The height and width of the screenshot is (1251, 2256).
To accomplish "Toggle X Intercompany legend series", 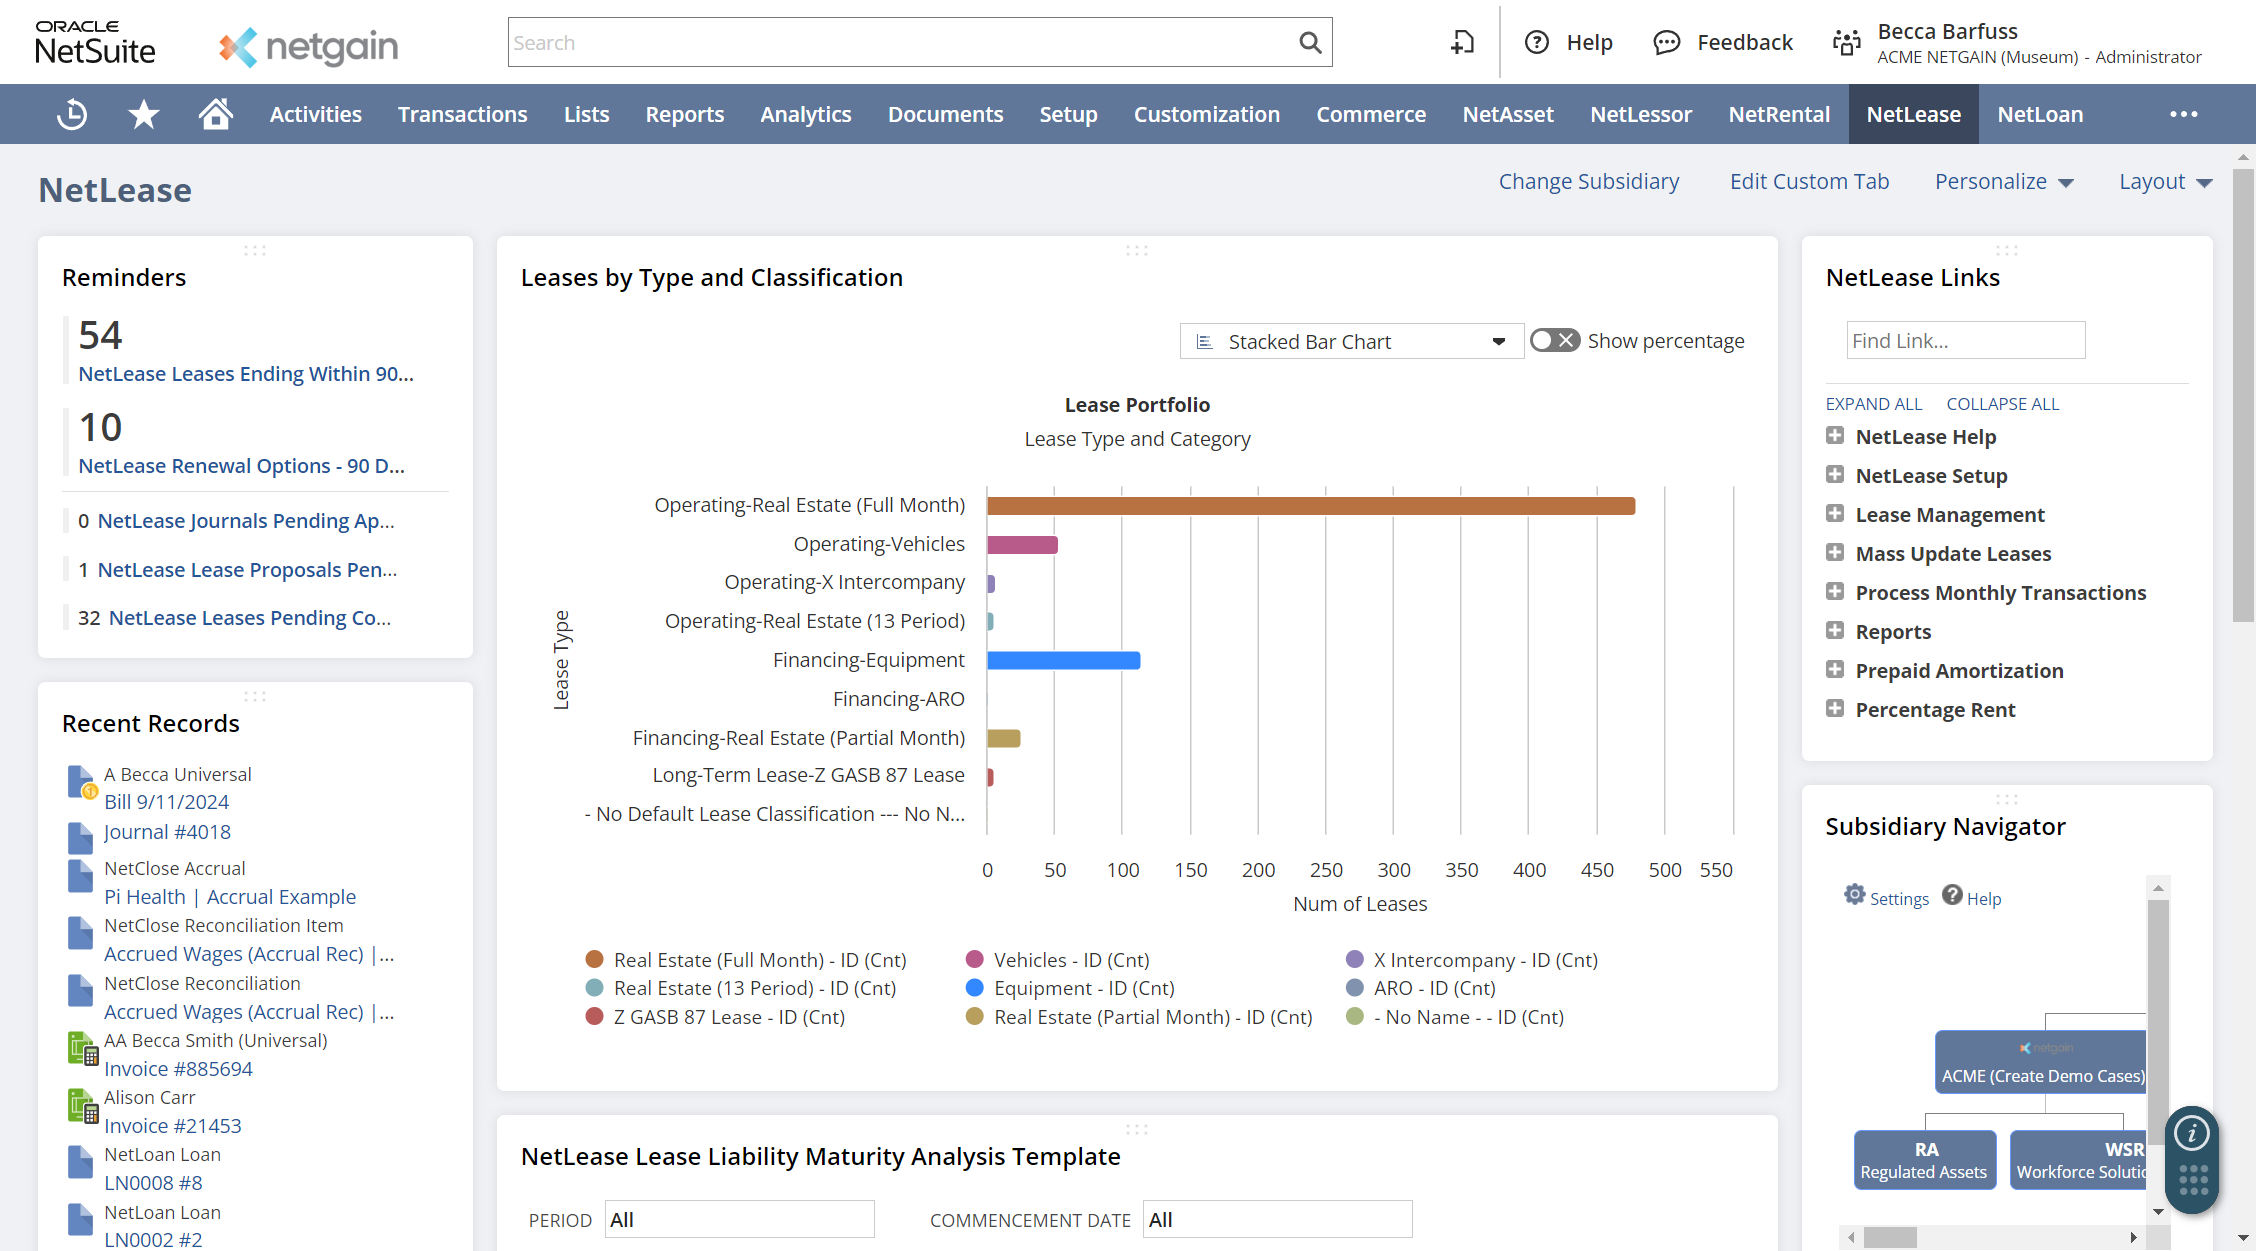I will pyautogui.click(x=1472, y=959).
